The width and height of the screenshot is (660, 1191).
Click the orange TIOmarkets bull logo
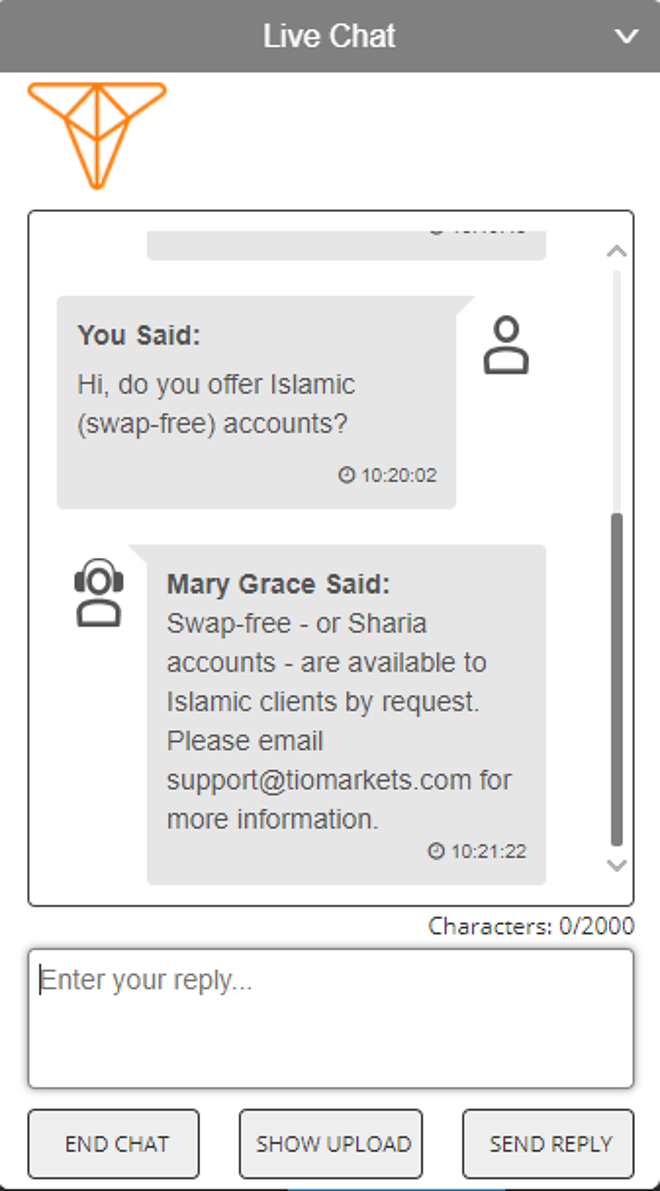point(96,135)
